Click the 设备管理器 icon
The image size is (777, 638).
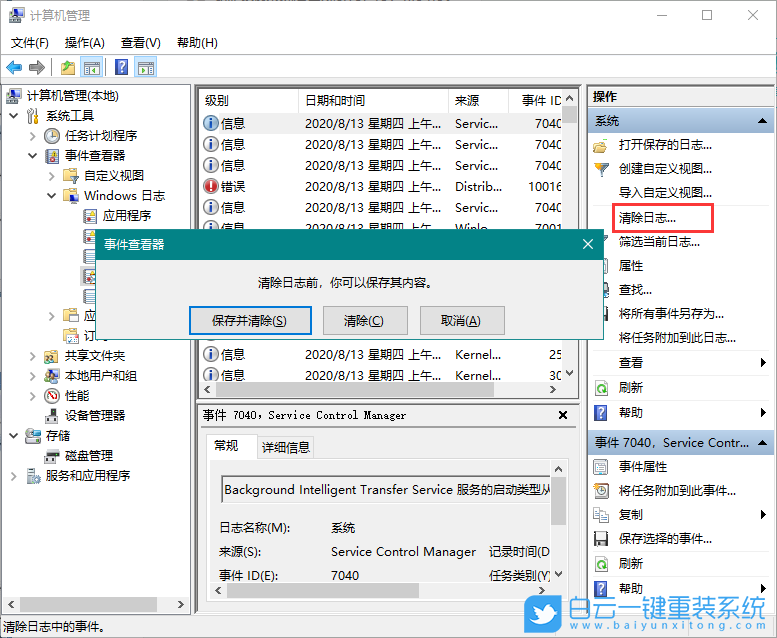coord(52,415)
